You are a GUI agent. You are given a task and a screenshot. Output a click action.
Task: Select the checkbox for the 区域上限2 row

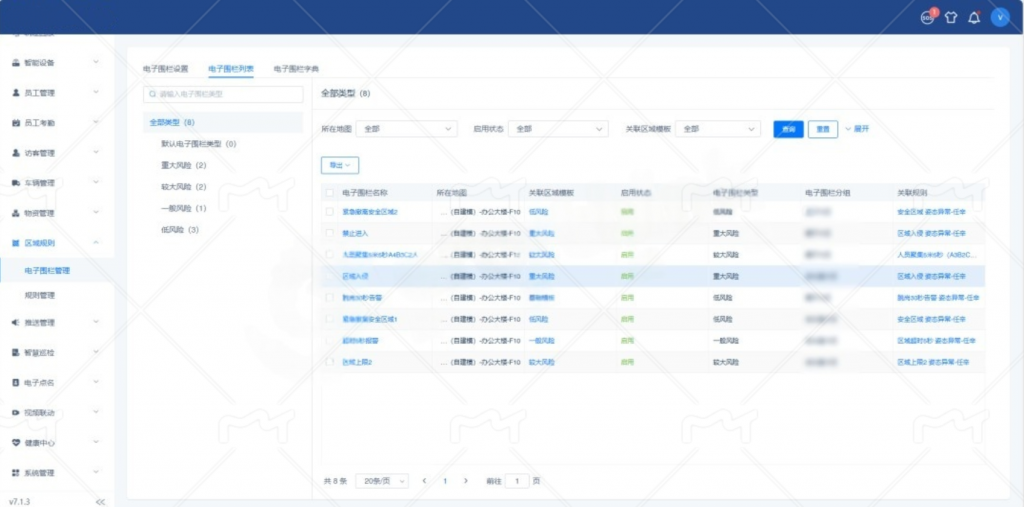coord(330,362)
